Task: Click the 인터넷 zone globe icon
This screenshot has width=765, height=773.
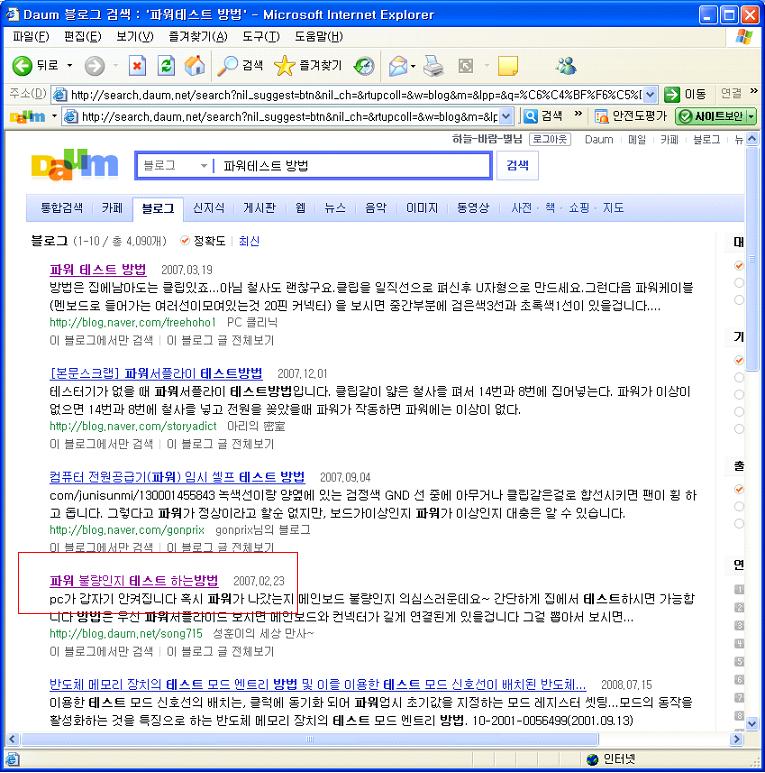Action: [593, 759]
